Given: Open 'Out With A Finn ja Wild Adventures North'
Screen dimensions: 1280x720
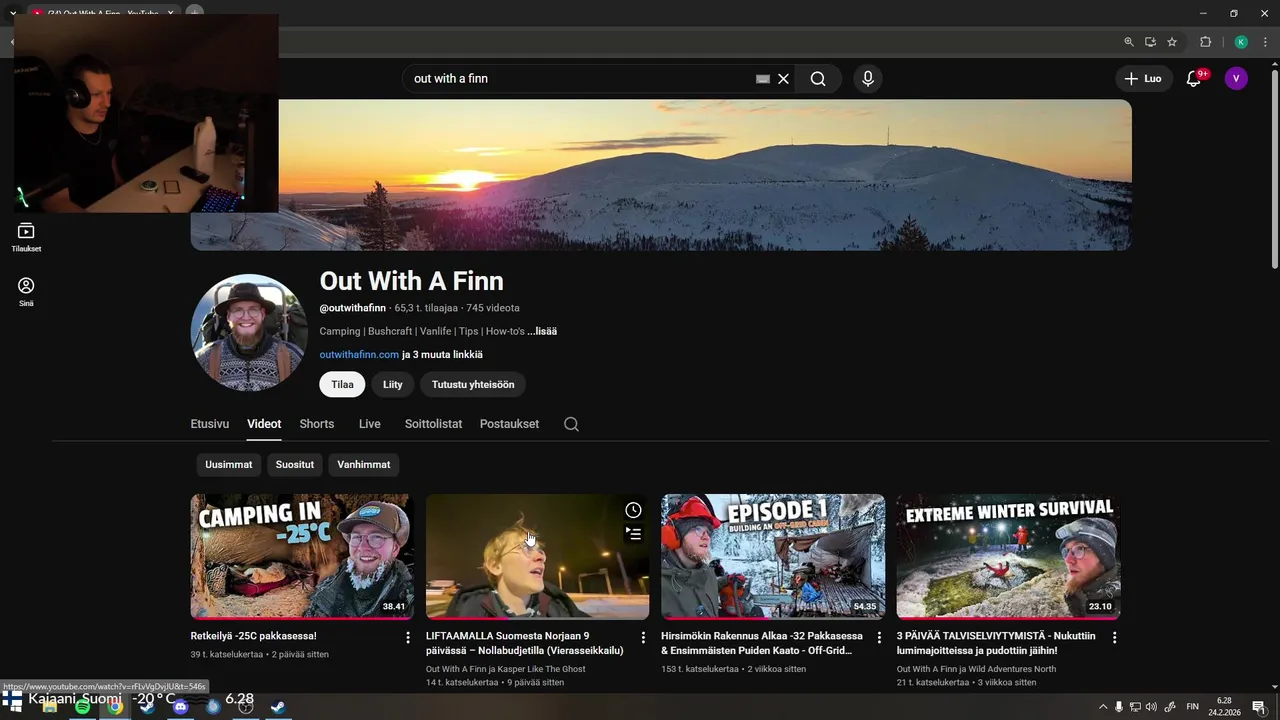Looking at the screenshot, I should (x=976, y=669).
